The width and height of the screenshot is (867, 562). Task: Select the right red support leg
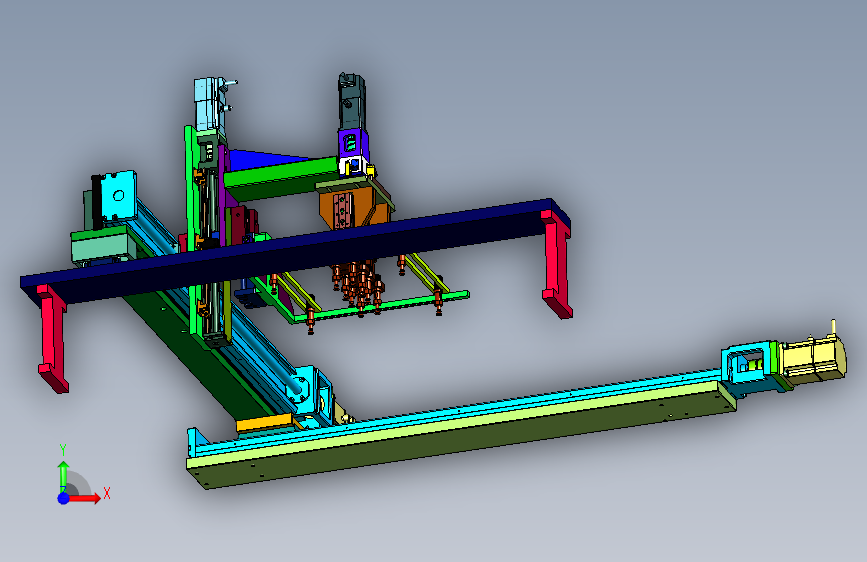pyautogui.click(x=557, y=264)
